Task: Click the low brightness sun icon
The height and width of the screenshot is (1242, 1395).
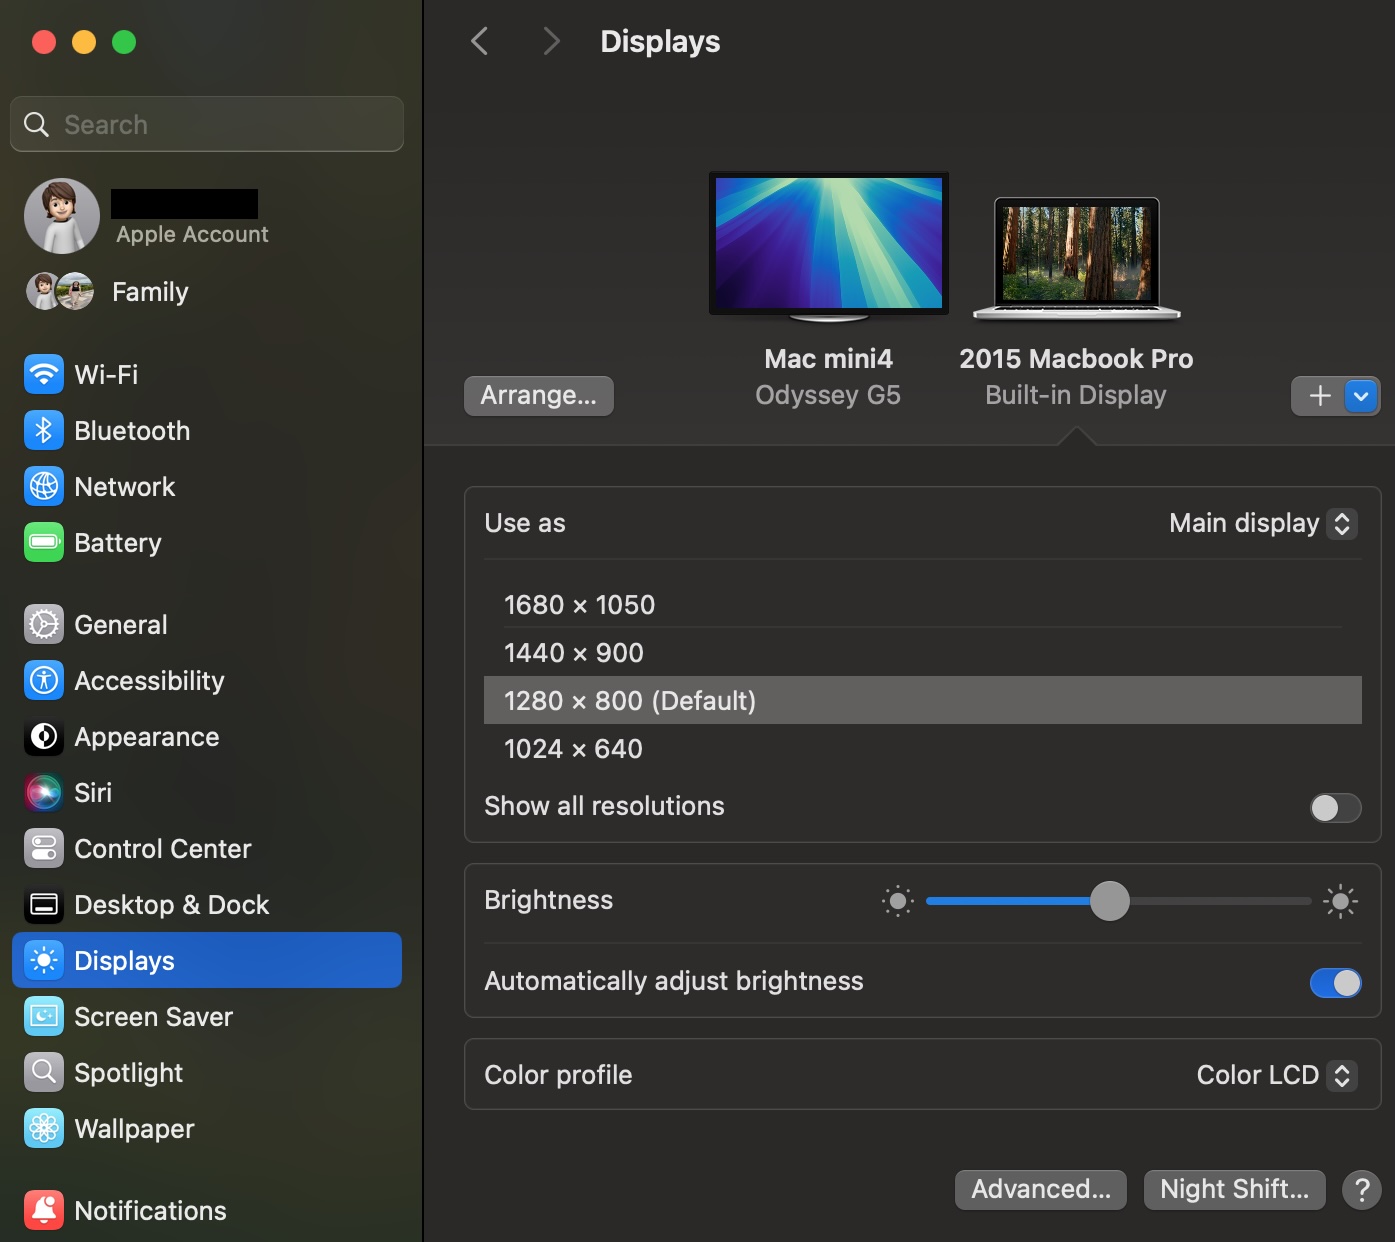Action: point(898,901)
